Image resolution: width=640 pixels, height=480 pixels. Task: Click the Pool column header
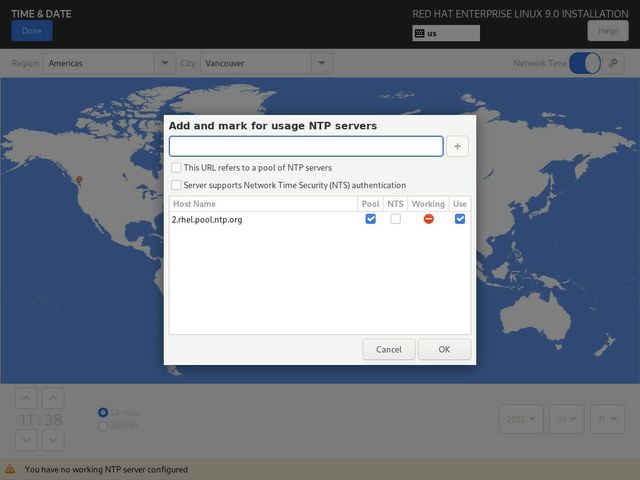(x=370, y=204)
